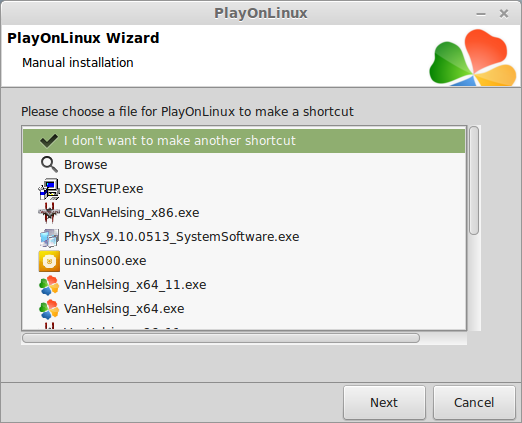The image size is (522, 423).
Task: Click the yellow unins000.exe icon
Action: pyautogui.click(x=49, y=261)
